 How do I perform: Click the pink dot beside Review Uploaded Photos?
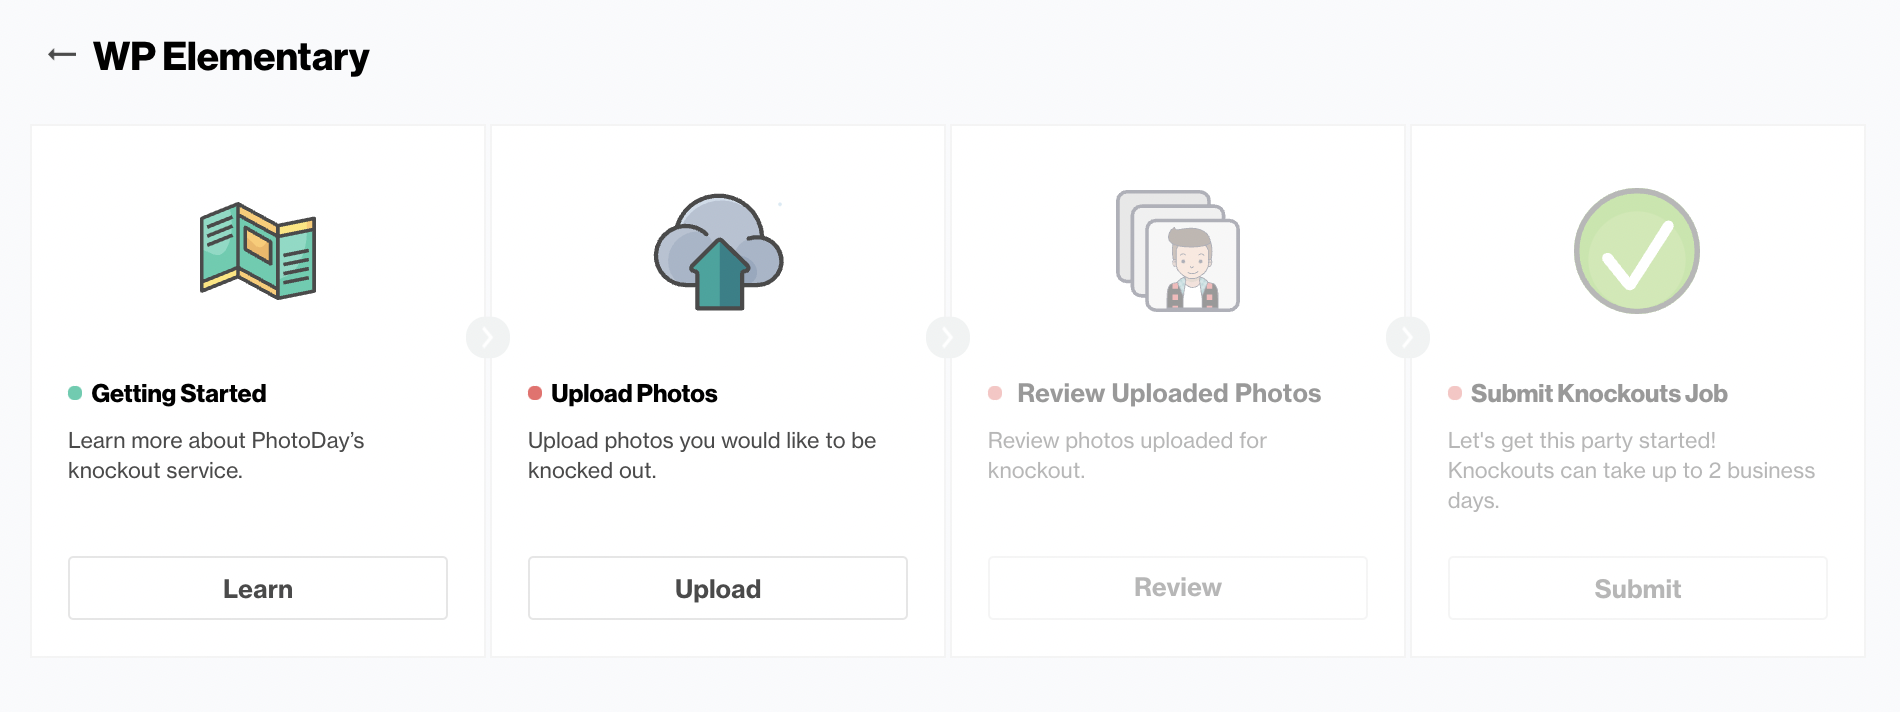(x=995, y=393)
